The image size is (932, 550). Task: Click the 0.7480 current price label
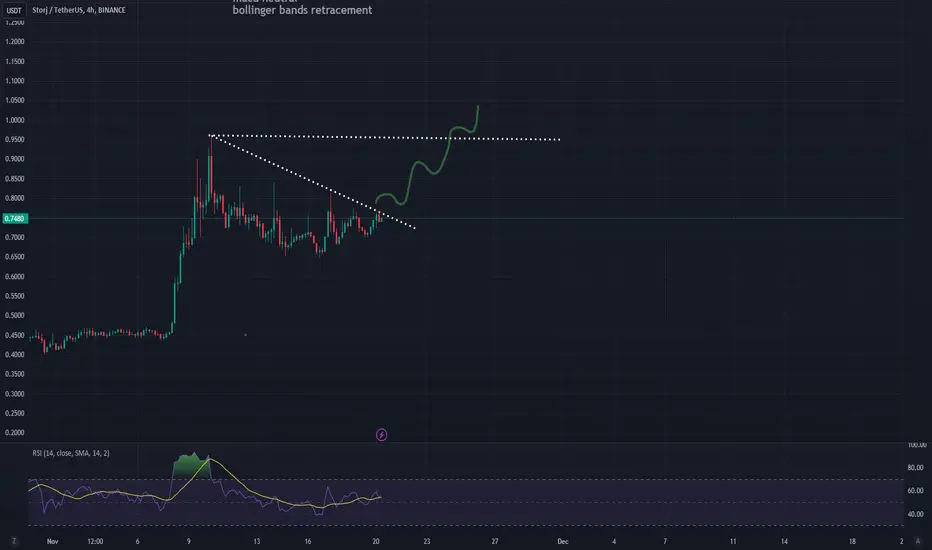(14, 219)
